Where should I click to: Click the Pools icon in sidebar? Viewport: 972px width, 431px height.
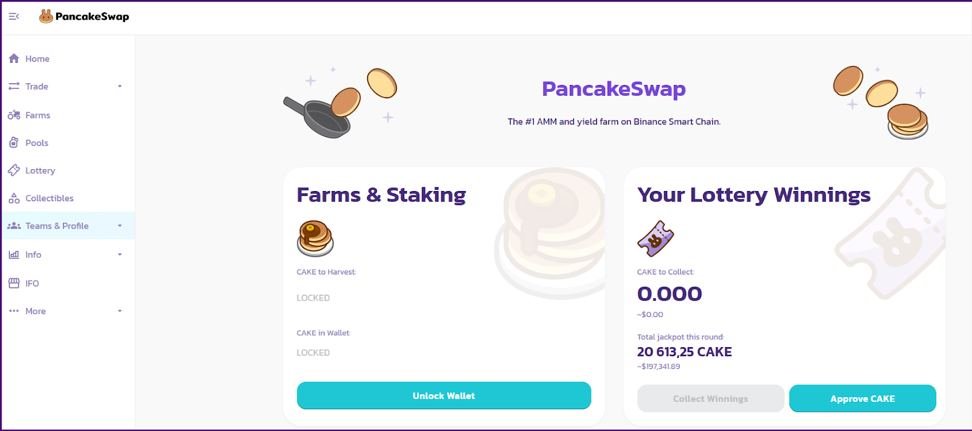click(14, 143)
